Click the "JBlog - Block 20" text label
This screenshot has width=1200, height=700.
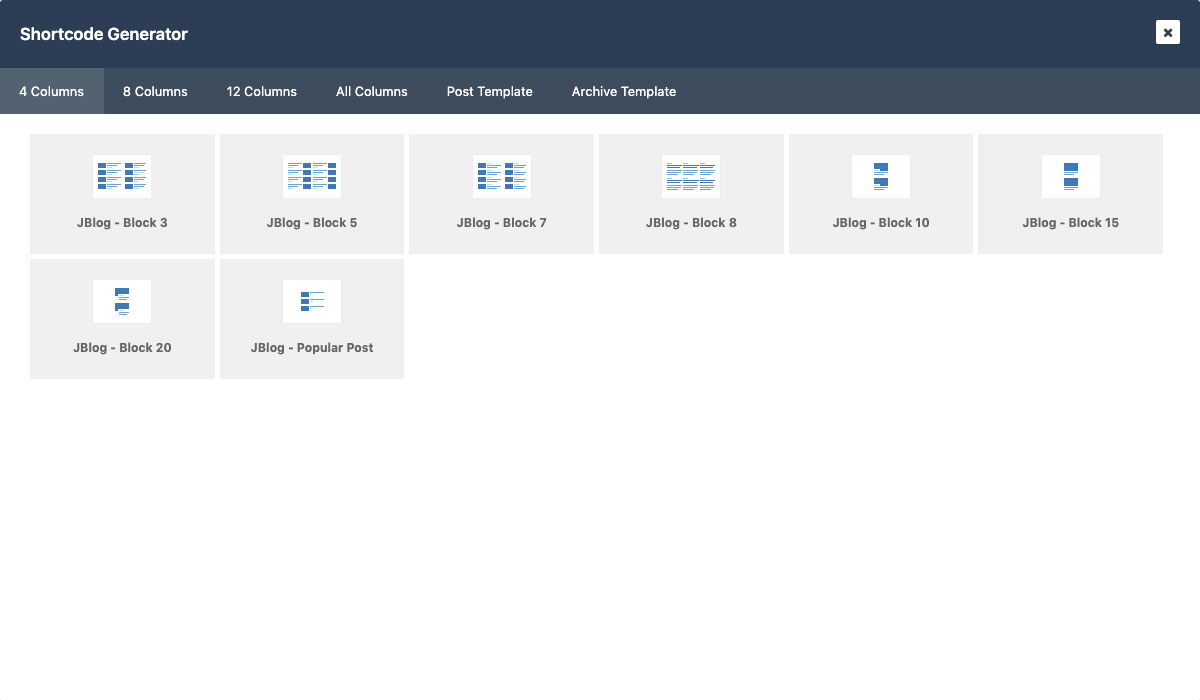click(122, 348)
